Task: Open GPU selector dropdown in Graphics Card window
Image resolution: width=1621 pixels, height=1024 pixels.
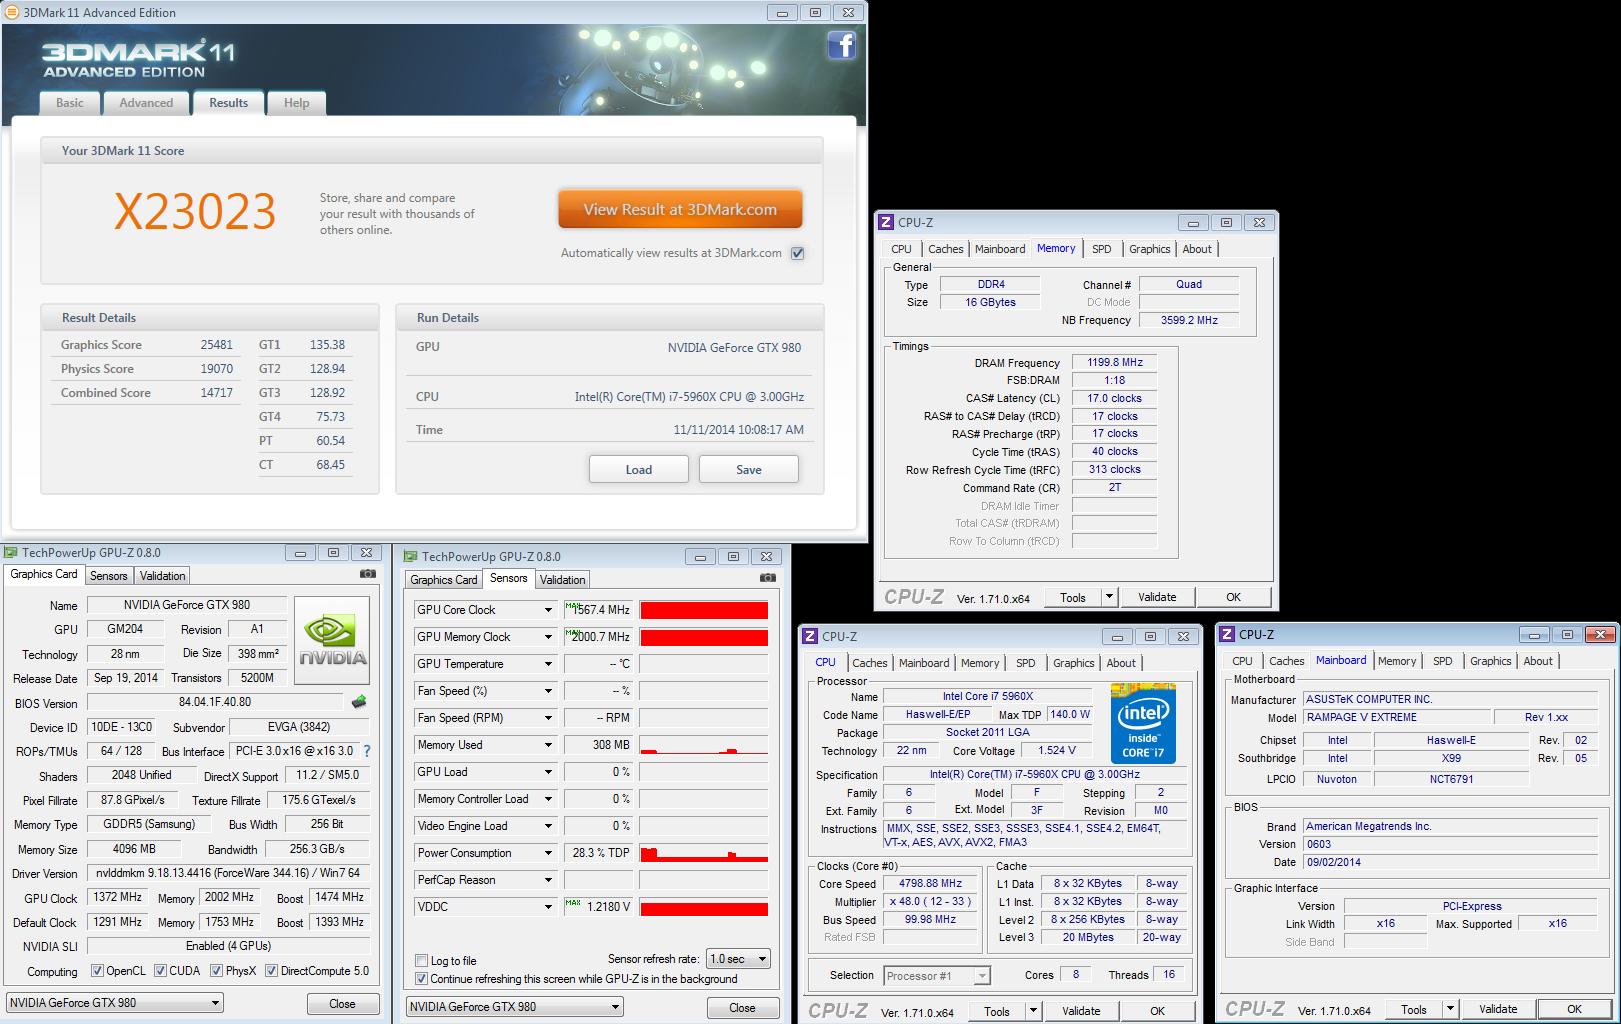Action: point(115,1003)
